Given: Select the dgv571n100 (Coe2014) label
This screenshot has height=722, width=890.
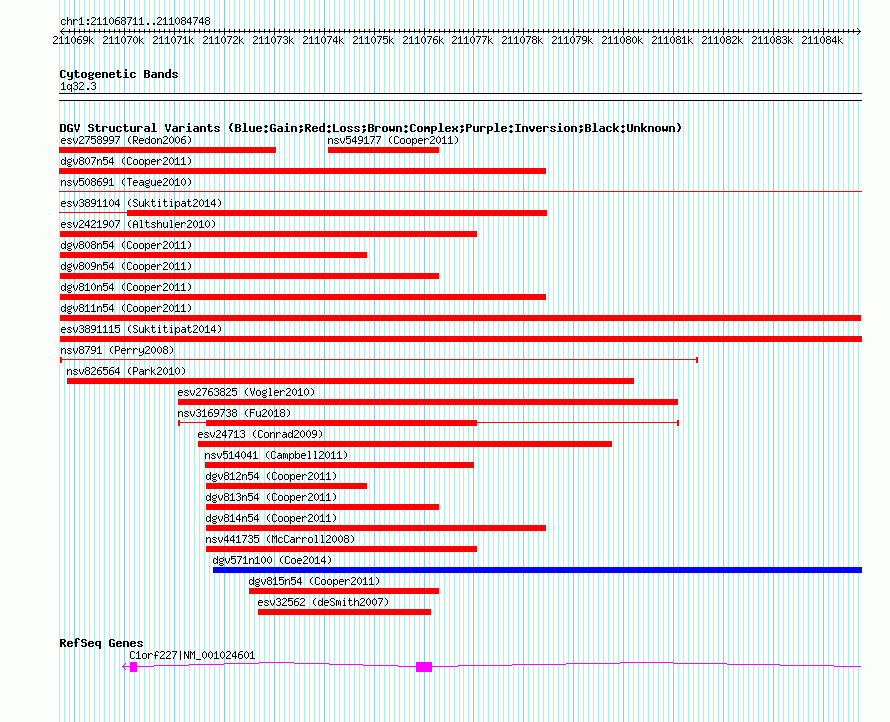Looking at the screenshot, I should pos(272,560).
